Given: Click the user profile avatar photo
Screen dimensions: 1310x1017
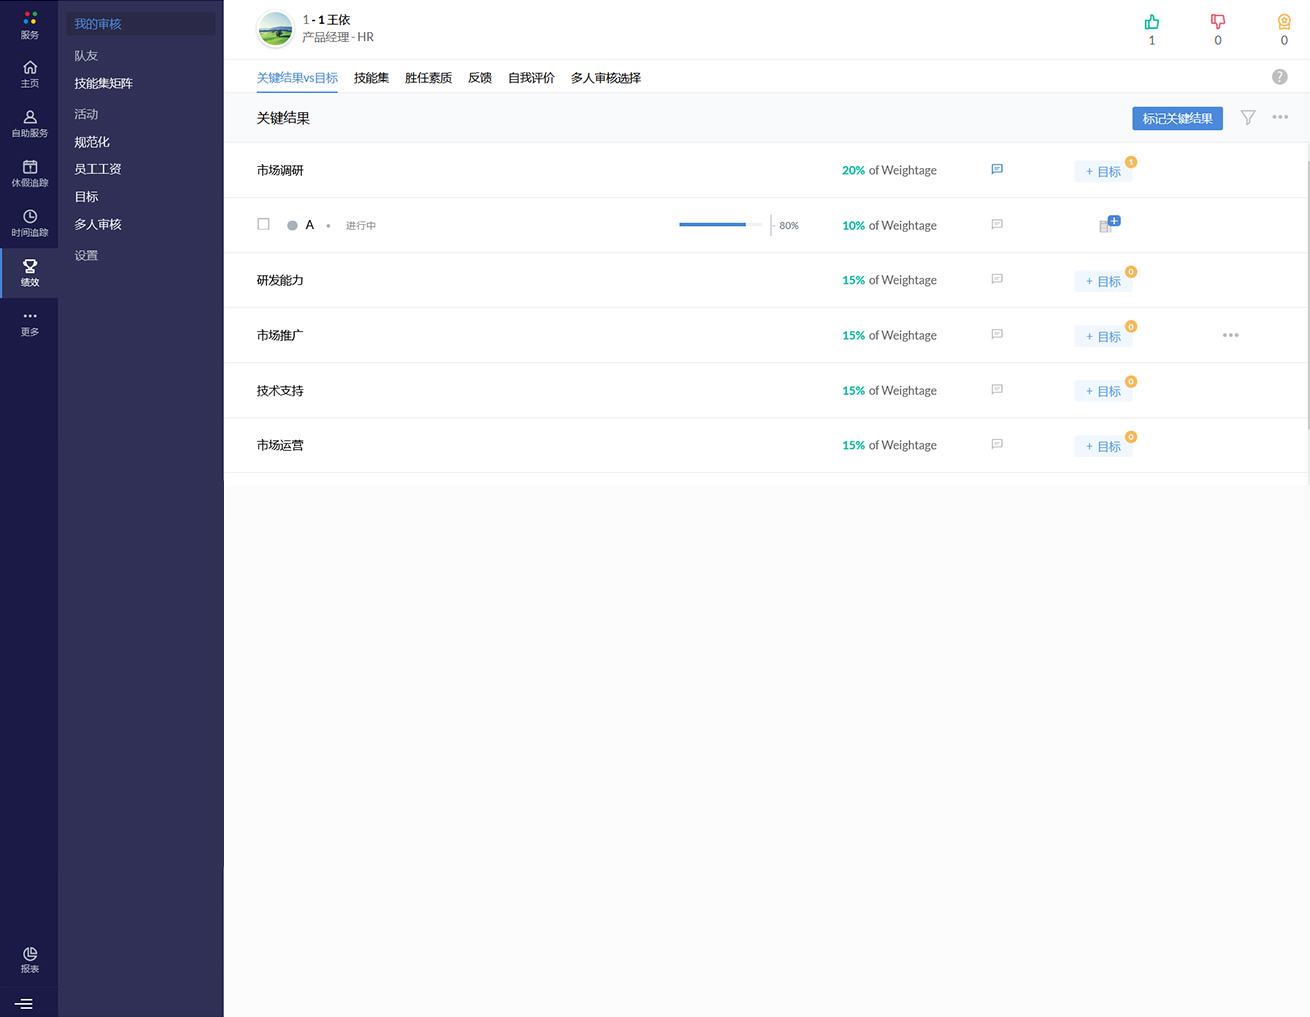Looking at the screenshot, I should pyautogui.click(x=275, y=29).
